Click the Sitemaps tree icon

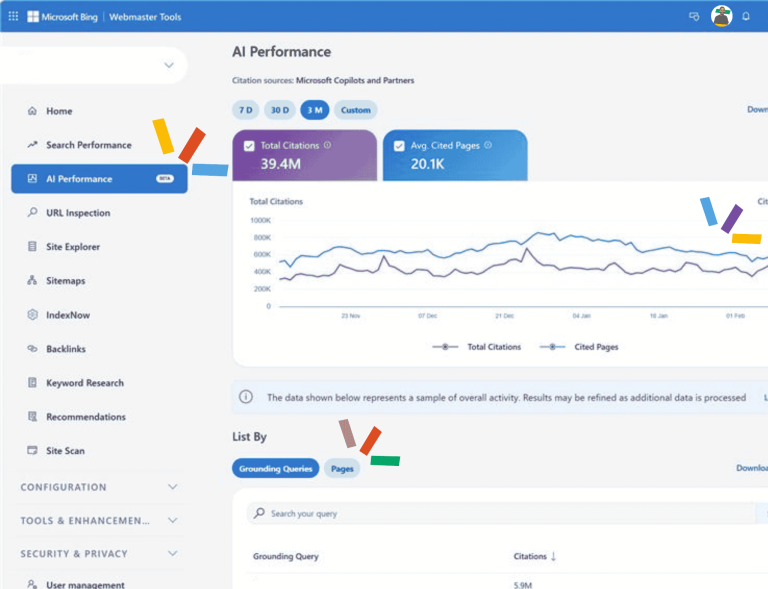pos(32,280)
